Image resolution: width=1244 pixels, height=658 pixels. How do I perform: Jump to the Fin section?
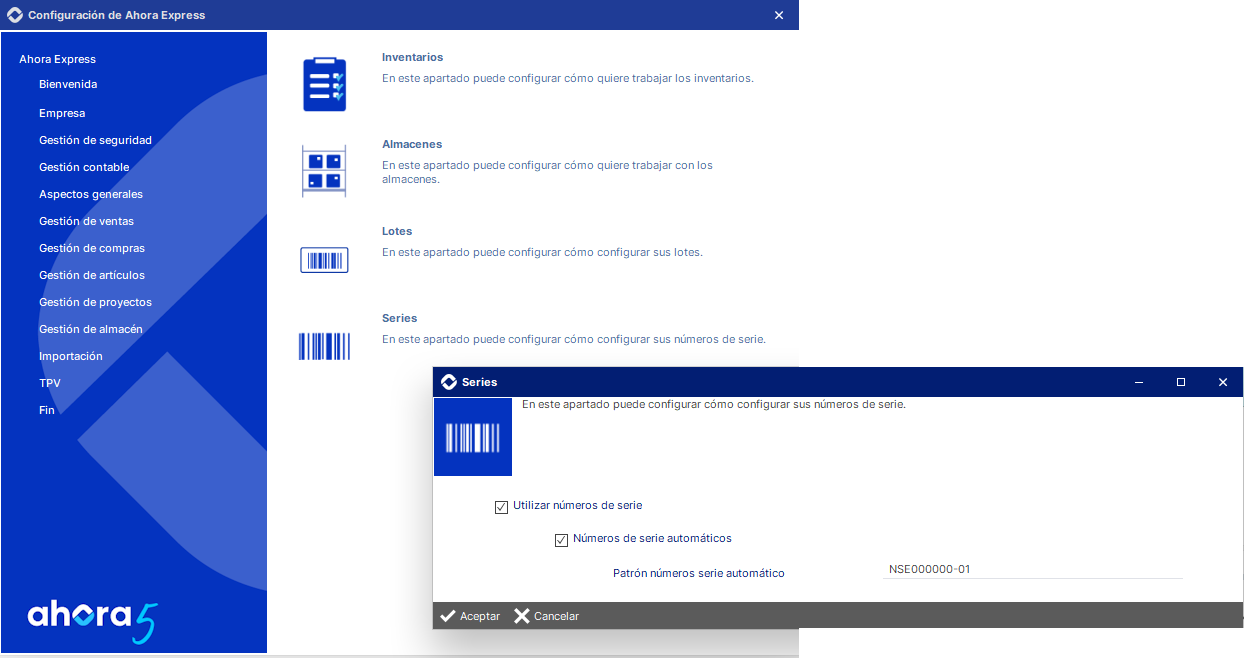(47, 410)
